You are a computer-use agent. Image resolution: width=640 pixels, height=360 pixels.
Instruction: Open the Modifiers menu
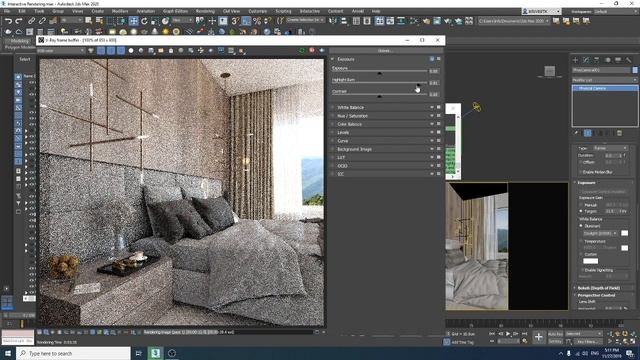(120, 11)
